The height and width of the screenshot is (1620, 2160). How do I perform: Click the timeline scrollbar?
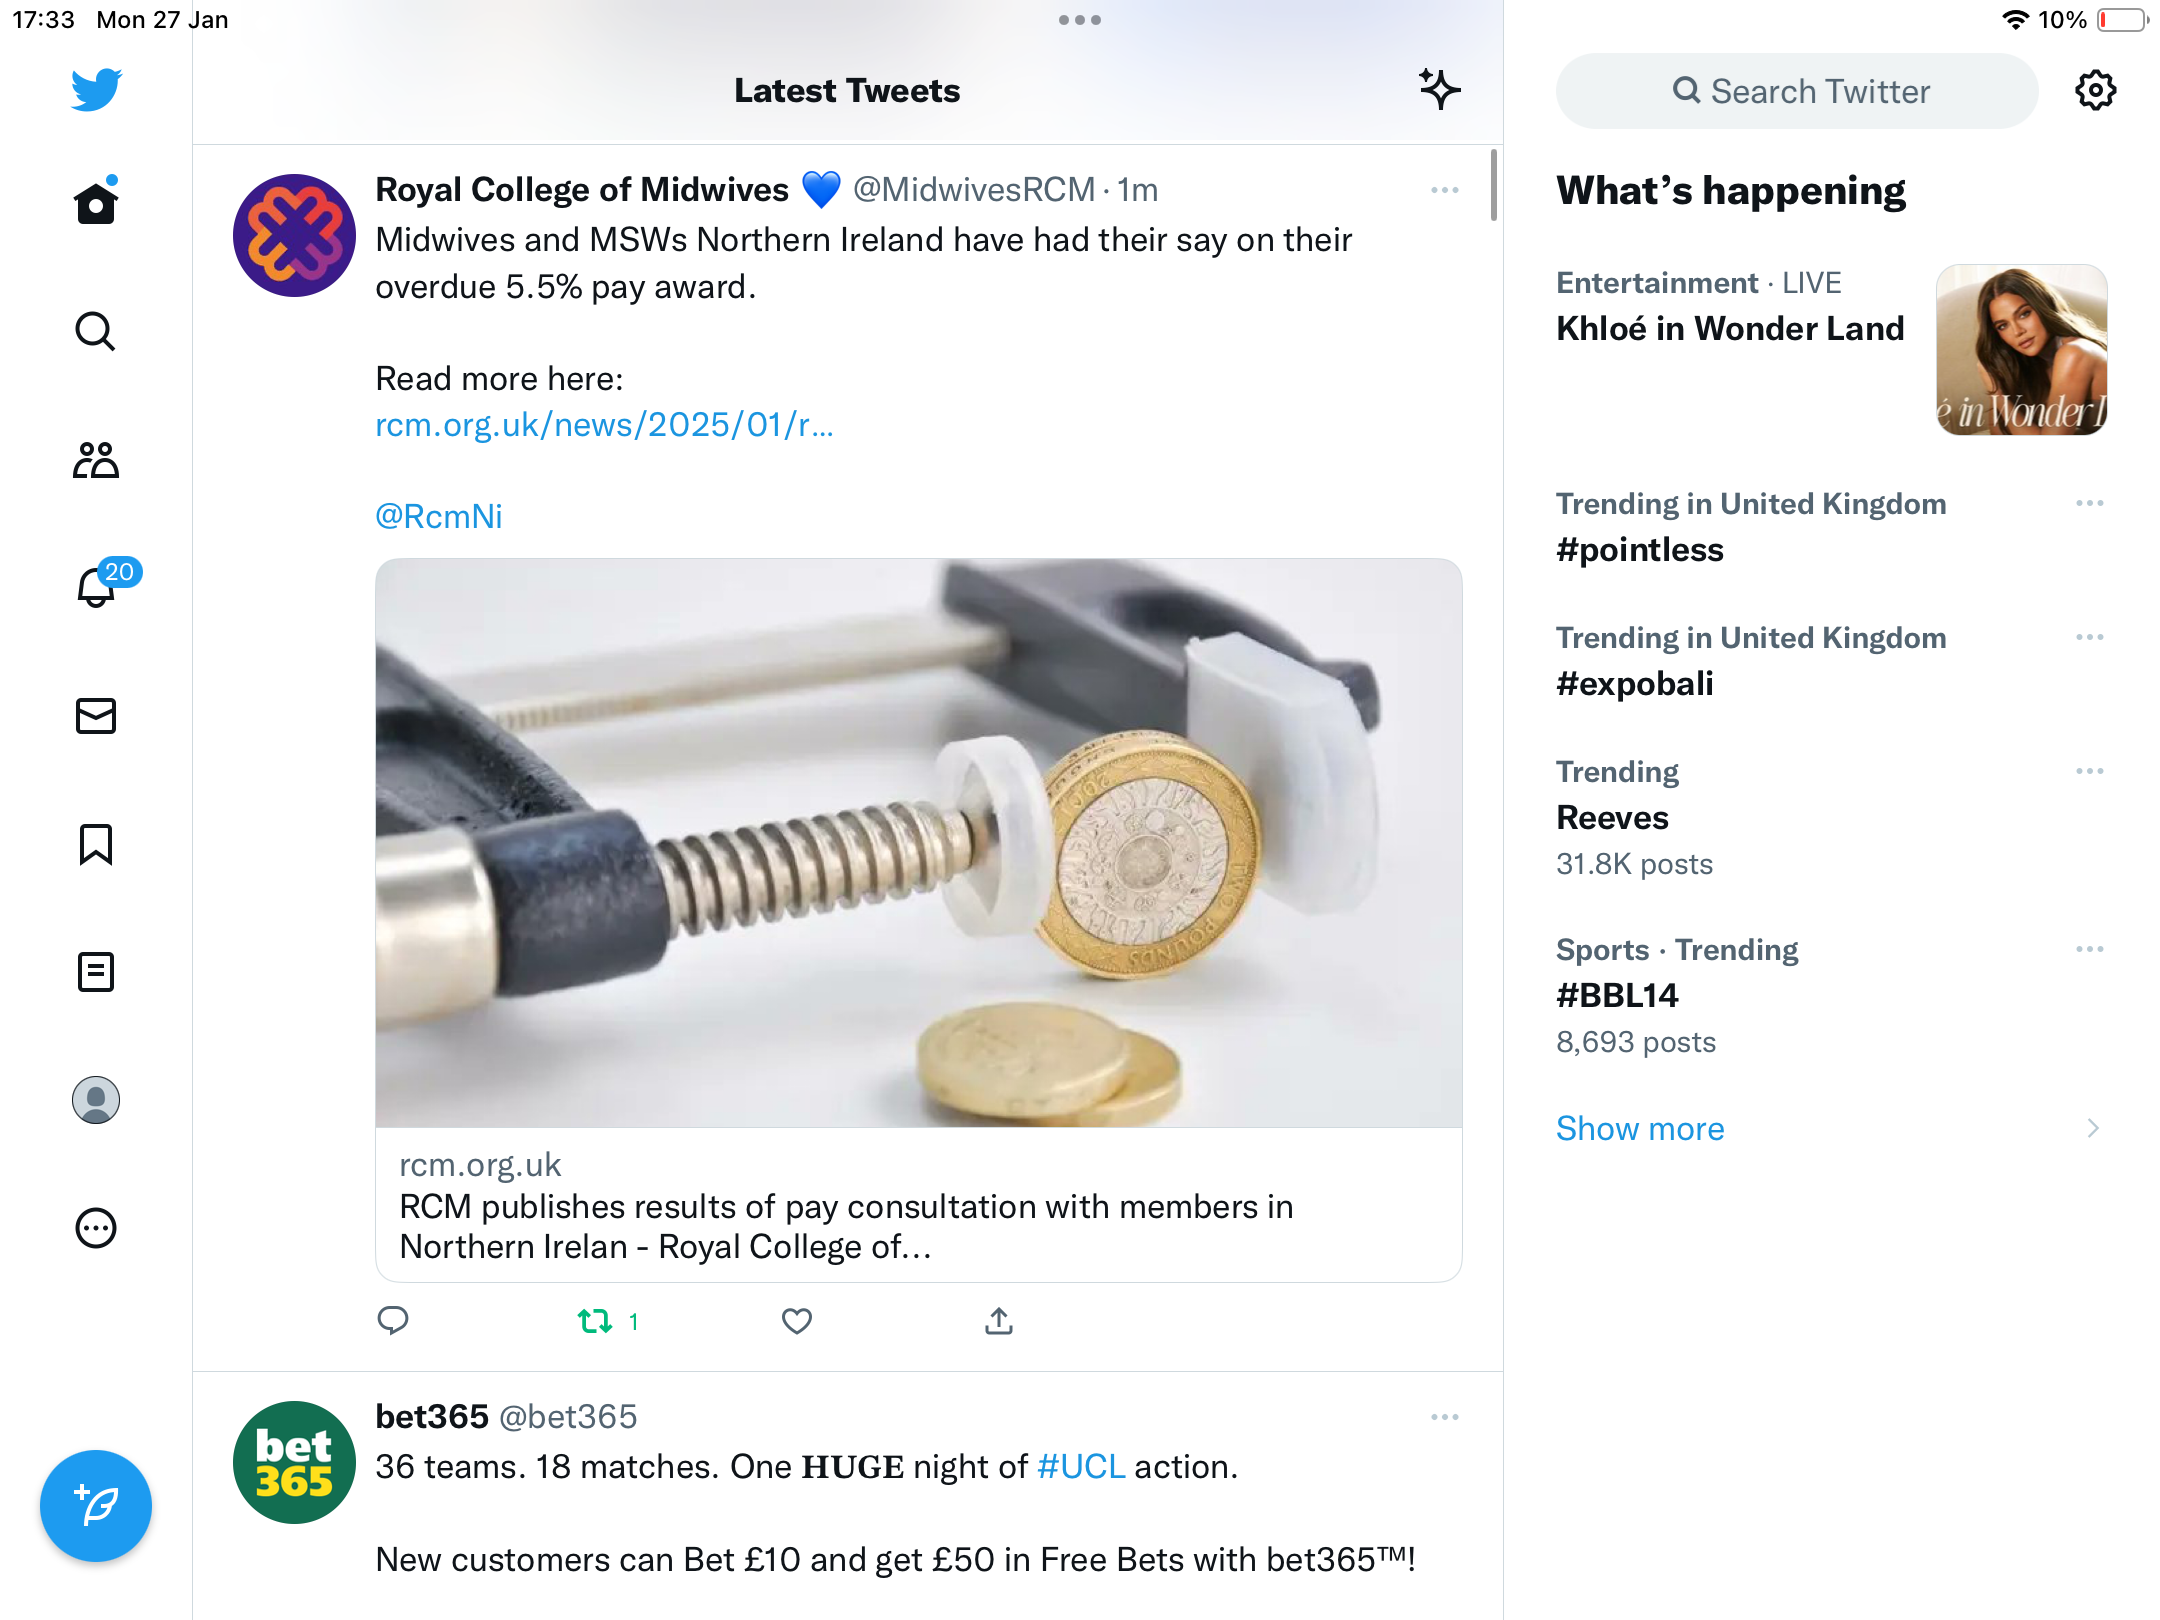(1494, 185)
